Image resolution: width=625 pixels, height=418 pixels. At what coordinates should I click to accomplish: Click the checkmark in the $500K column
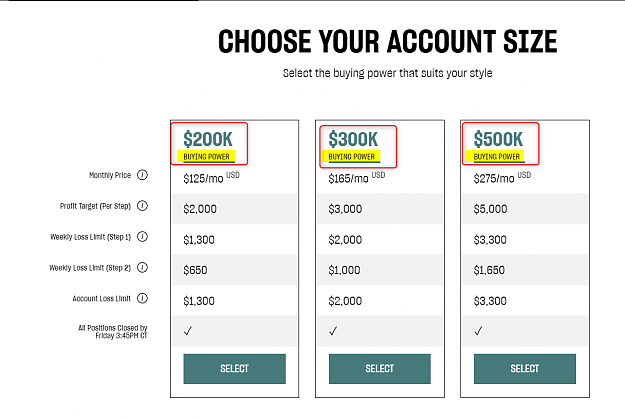click(478, 331)
